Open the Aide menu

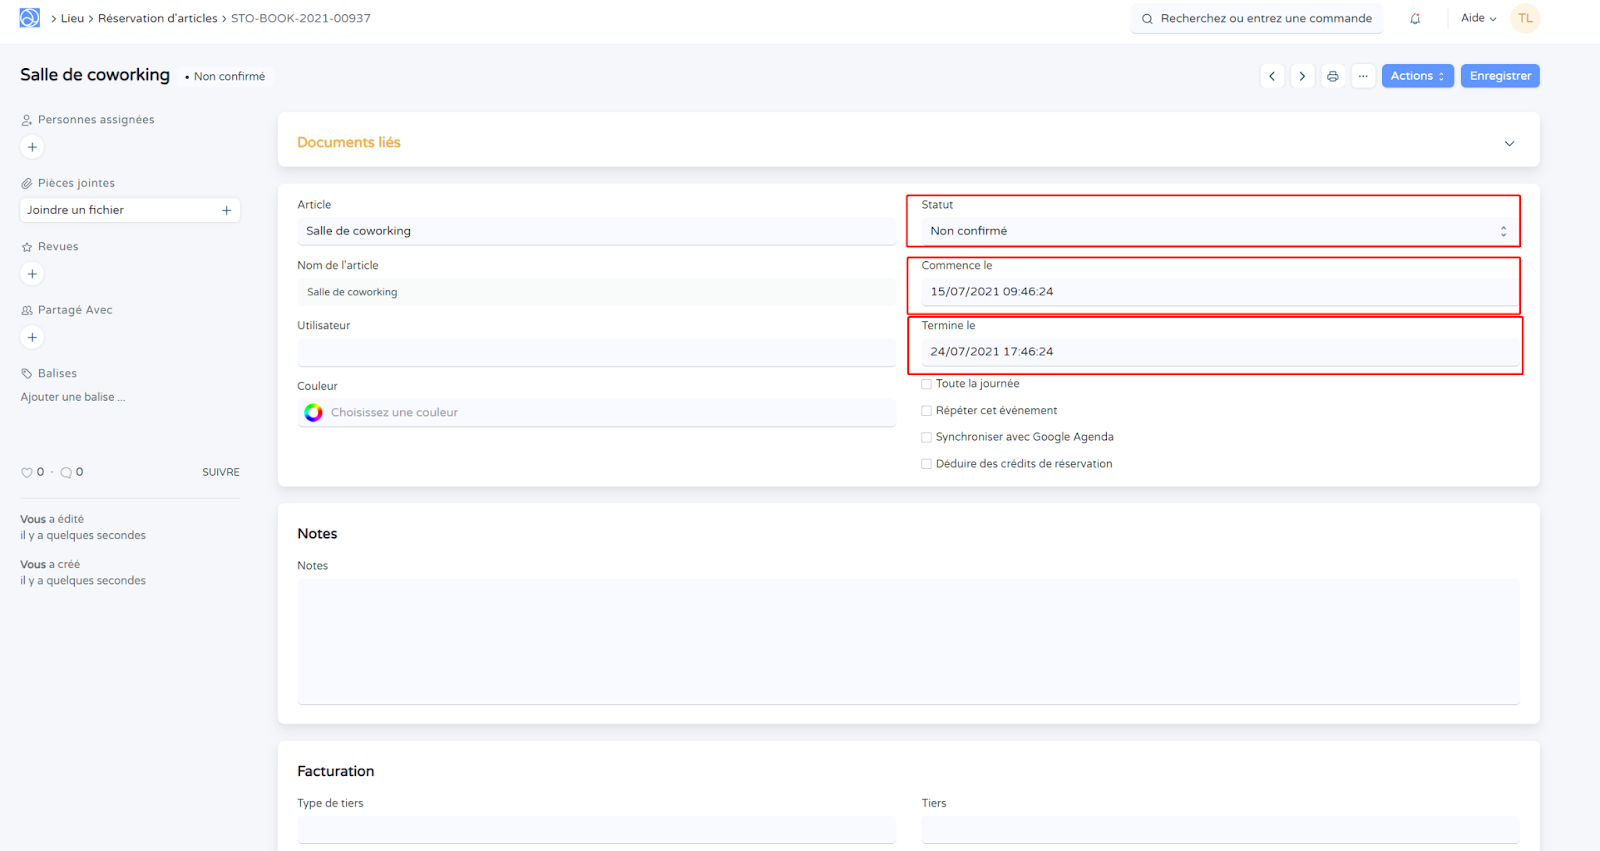click(x=1478, y=18)
